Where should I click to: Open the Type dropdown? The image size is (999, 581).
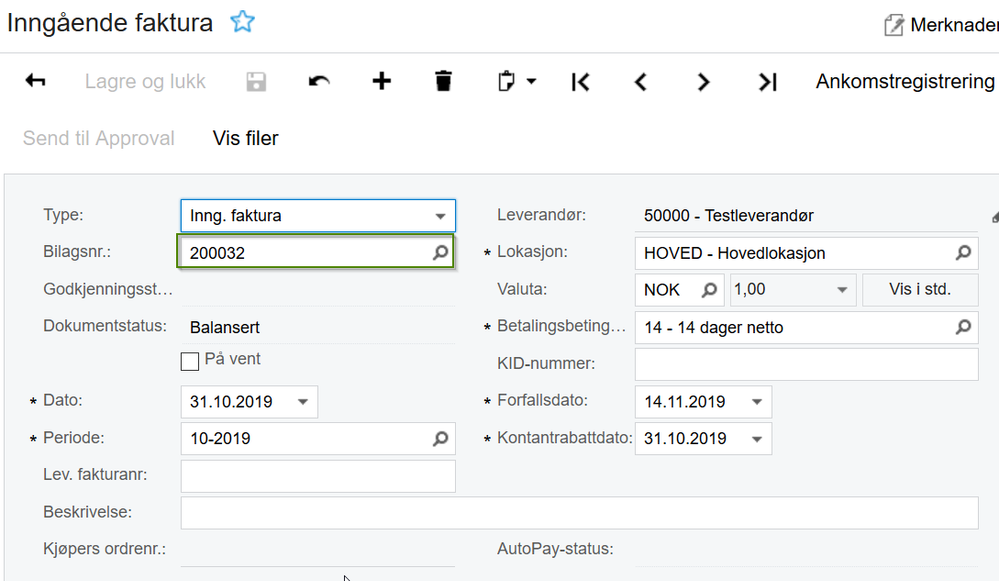tap(440, 216)
